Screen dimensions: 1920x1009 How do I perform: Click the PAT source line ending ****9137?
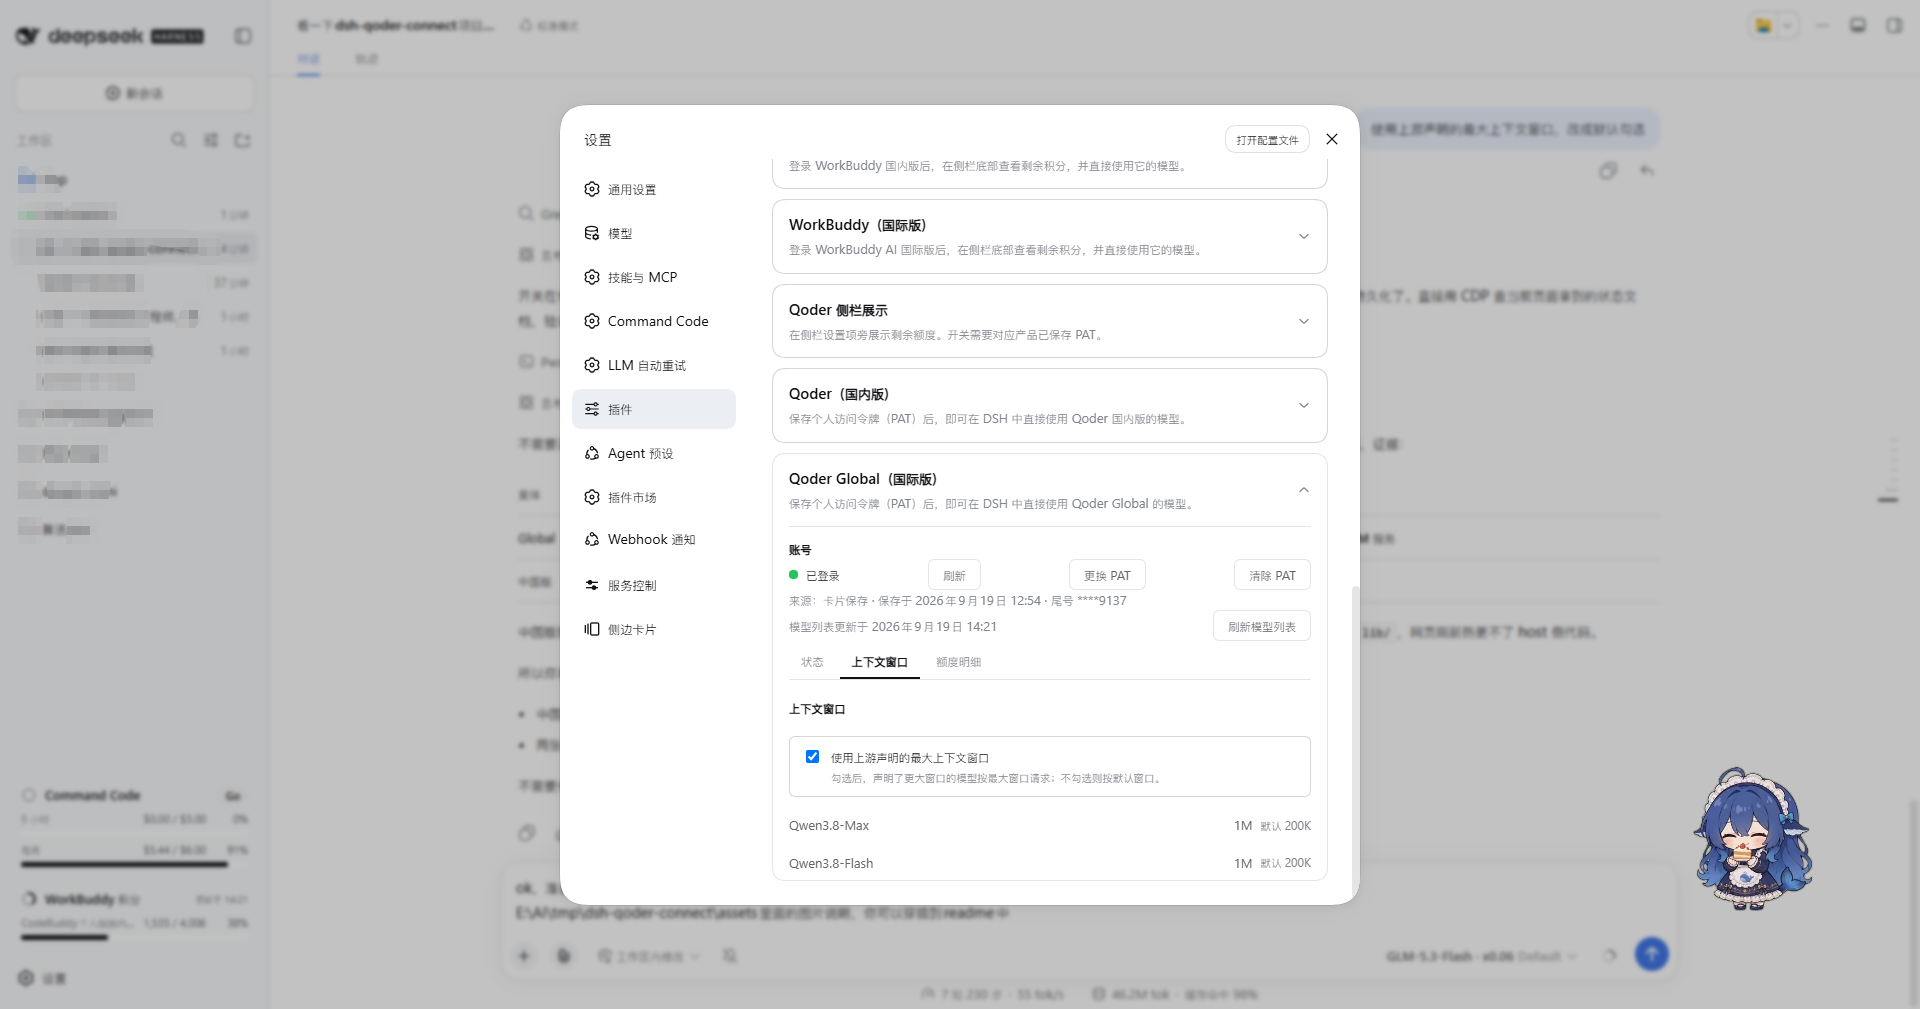(958, 601)
